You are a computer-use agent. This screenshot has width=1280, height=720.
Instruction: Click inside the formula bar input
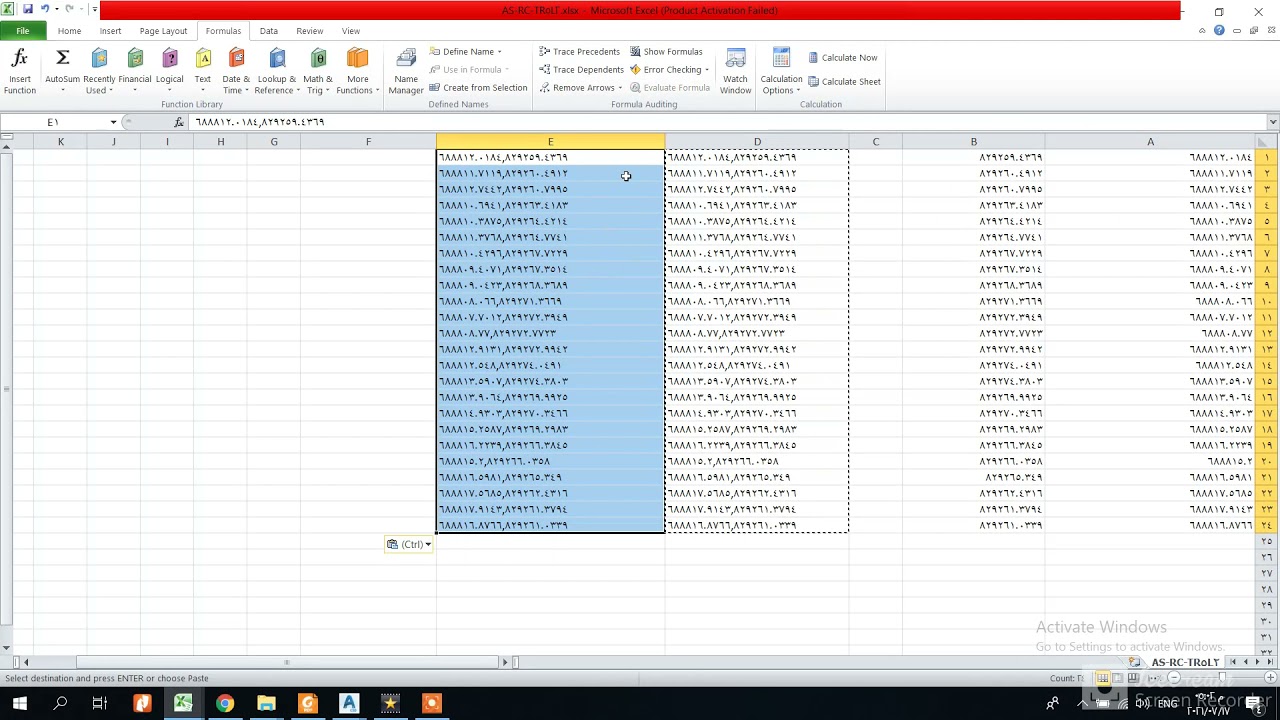coord(725,122)
